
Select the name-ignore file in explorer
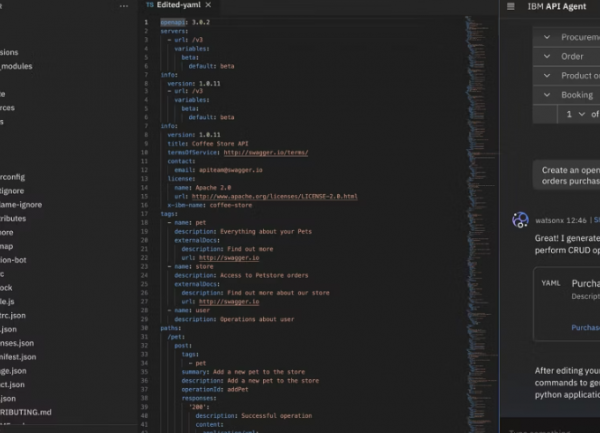[21, 205]
